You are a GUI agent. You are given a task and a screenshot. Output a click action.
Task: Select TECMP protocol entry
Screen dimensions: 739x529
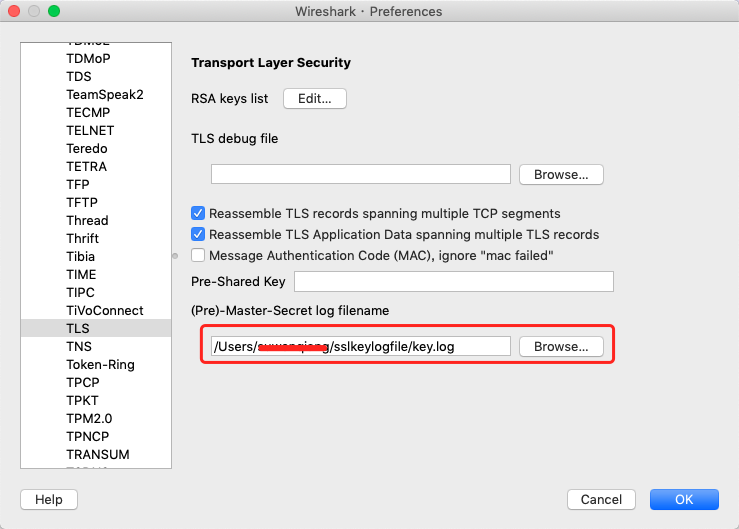click(96, 112)
